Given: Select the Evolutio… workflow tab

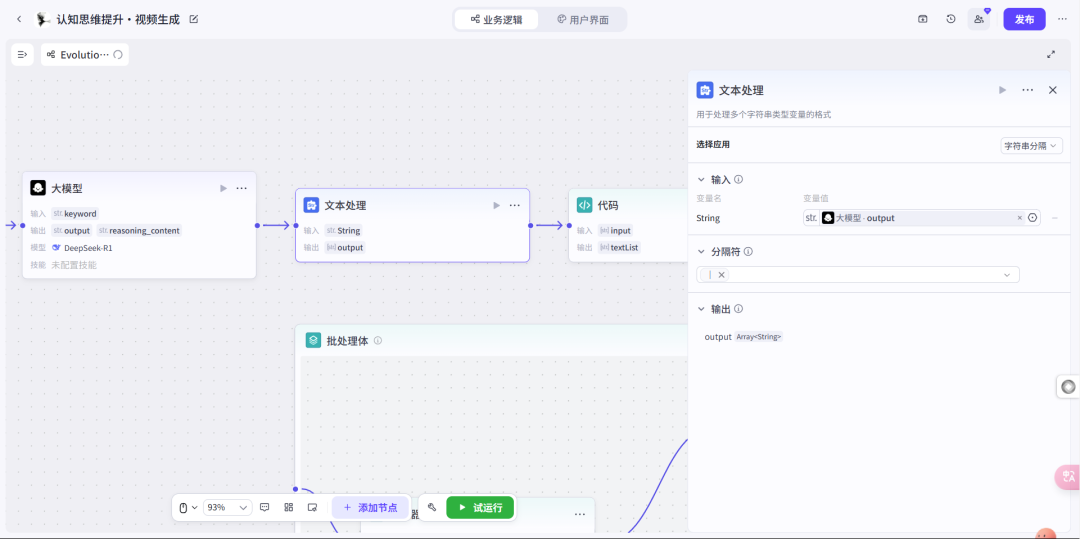Looking at the screenshot, I should click(85, 54).
